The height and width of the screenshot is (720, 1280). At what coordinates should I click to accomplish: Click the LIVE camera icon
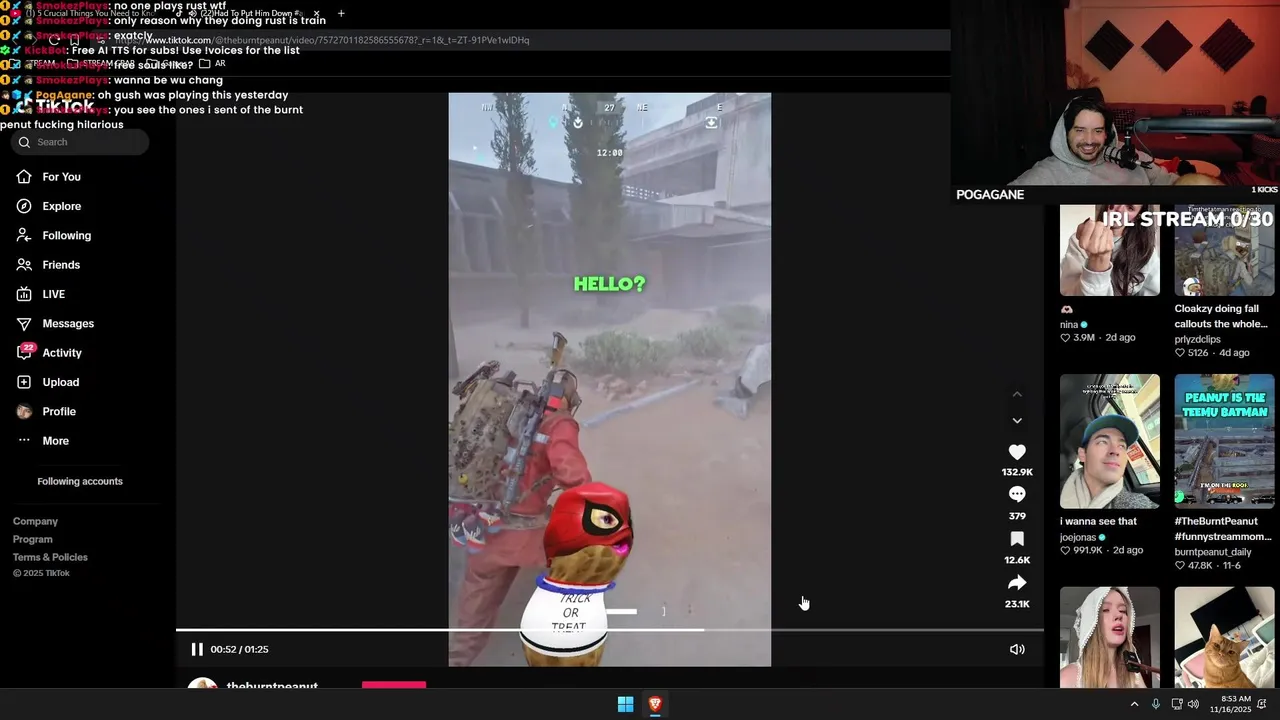[24, 294]
